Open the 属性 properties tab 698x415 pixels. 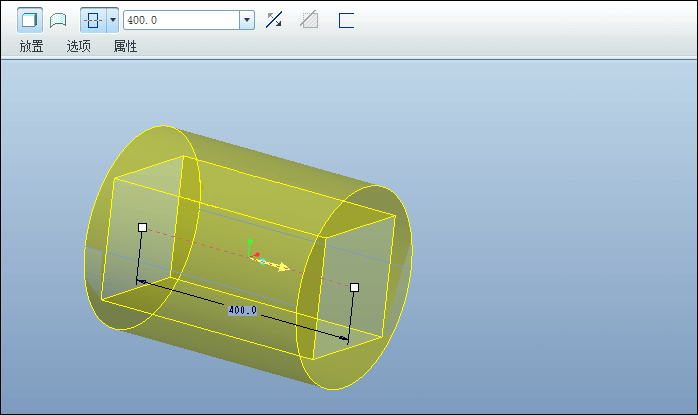point(125,46)
